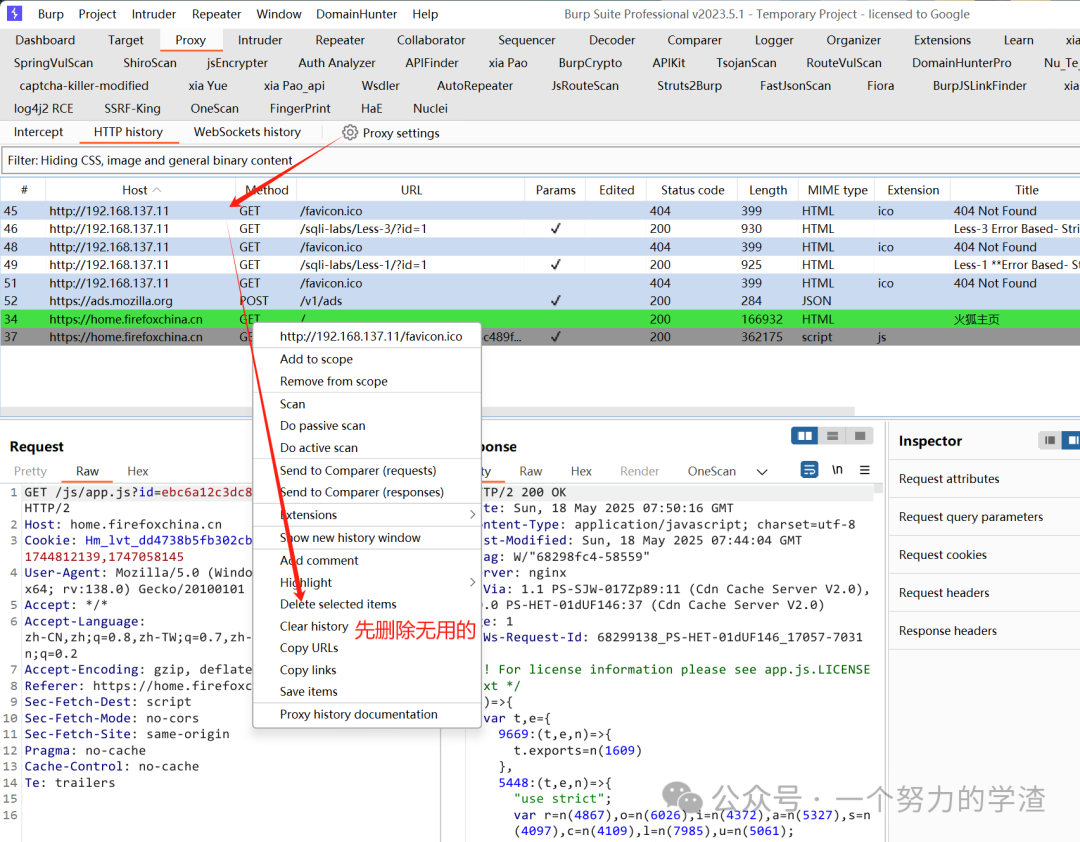Open Proxy settings gear icon
The image size is (1080, 842).
350,132
